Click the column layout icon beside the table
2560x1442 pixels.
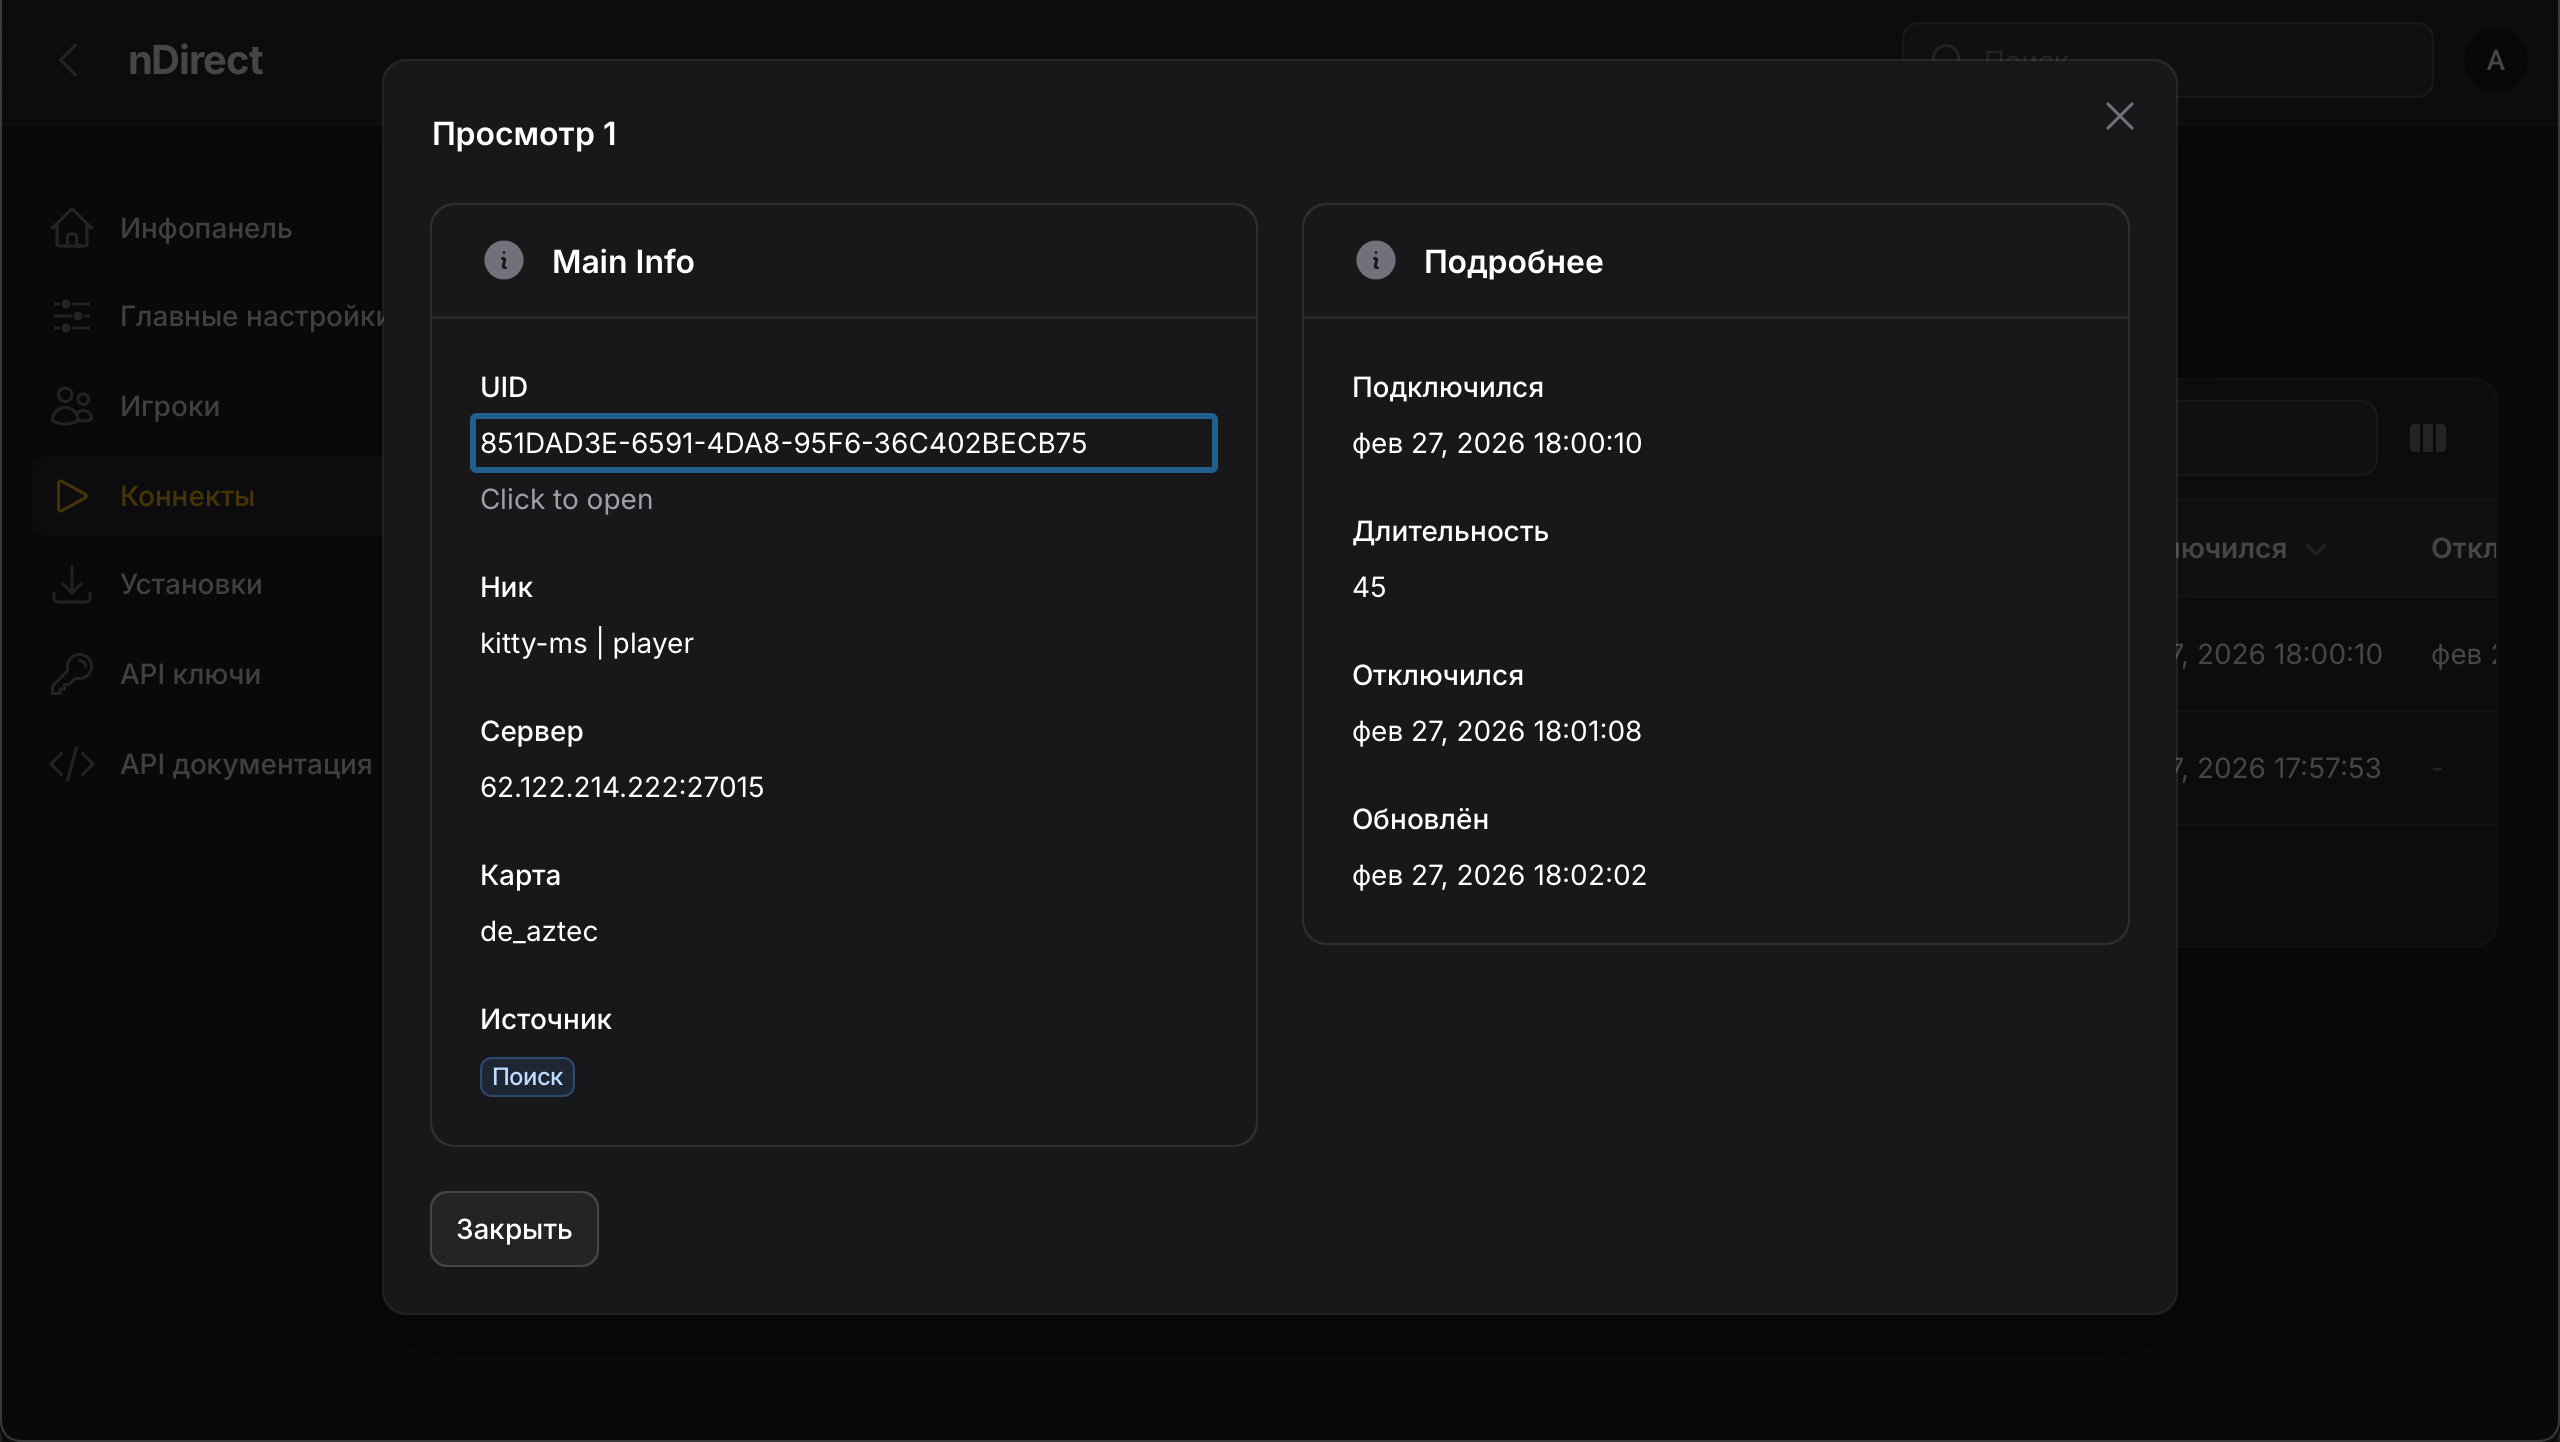click(x=2426, y=438)
